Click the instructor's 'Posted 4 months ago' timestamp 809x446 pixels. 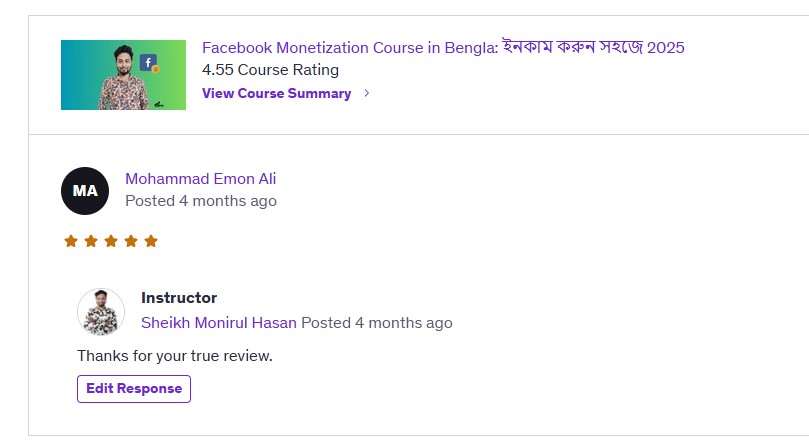point(377,323)
